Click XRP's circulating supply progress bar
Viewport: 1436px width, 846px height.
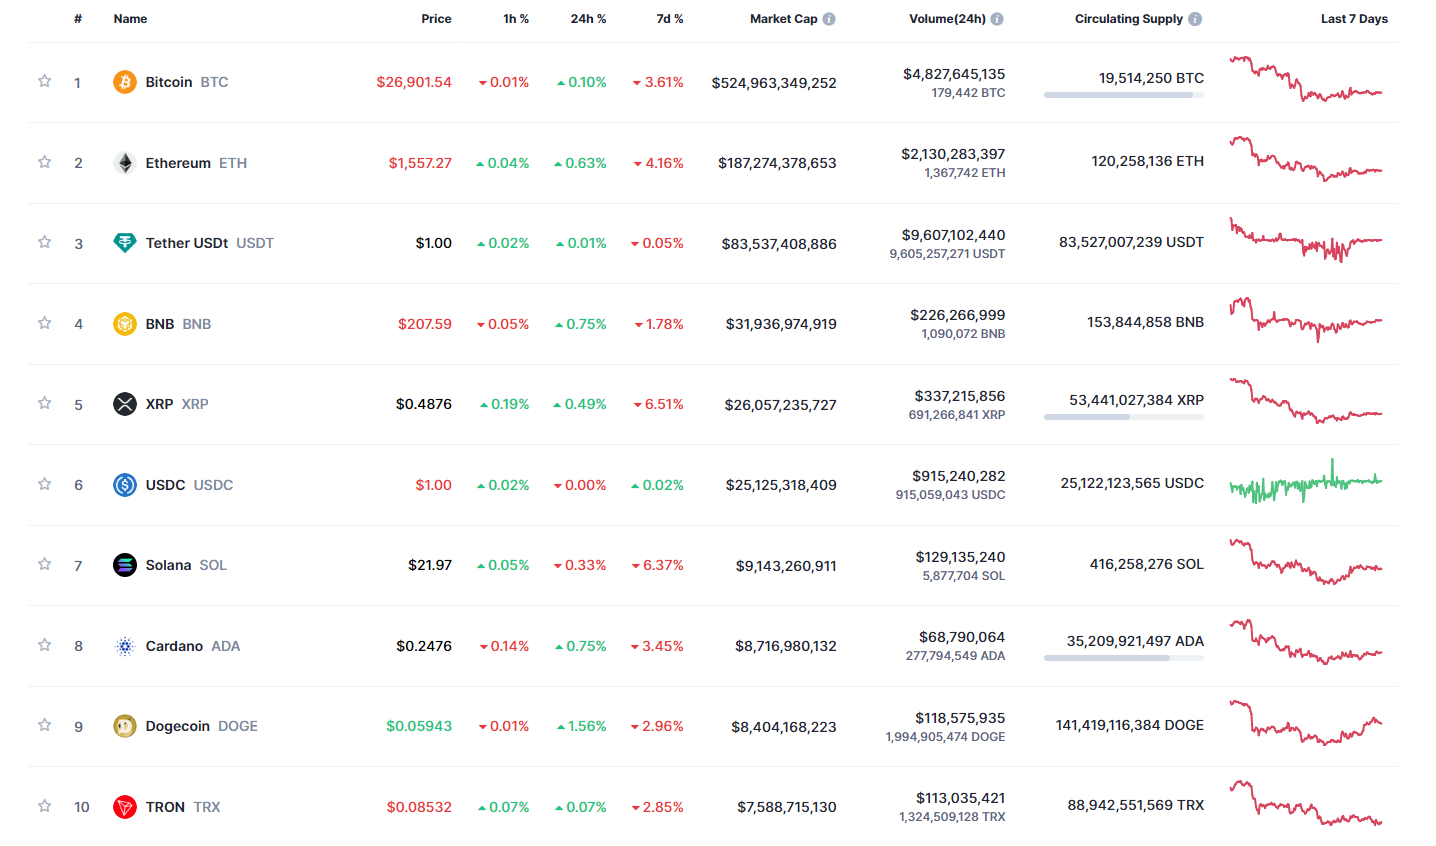coord(1124,417)
